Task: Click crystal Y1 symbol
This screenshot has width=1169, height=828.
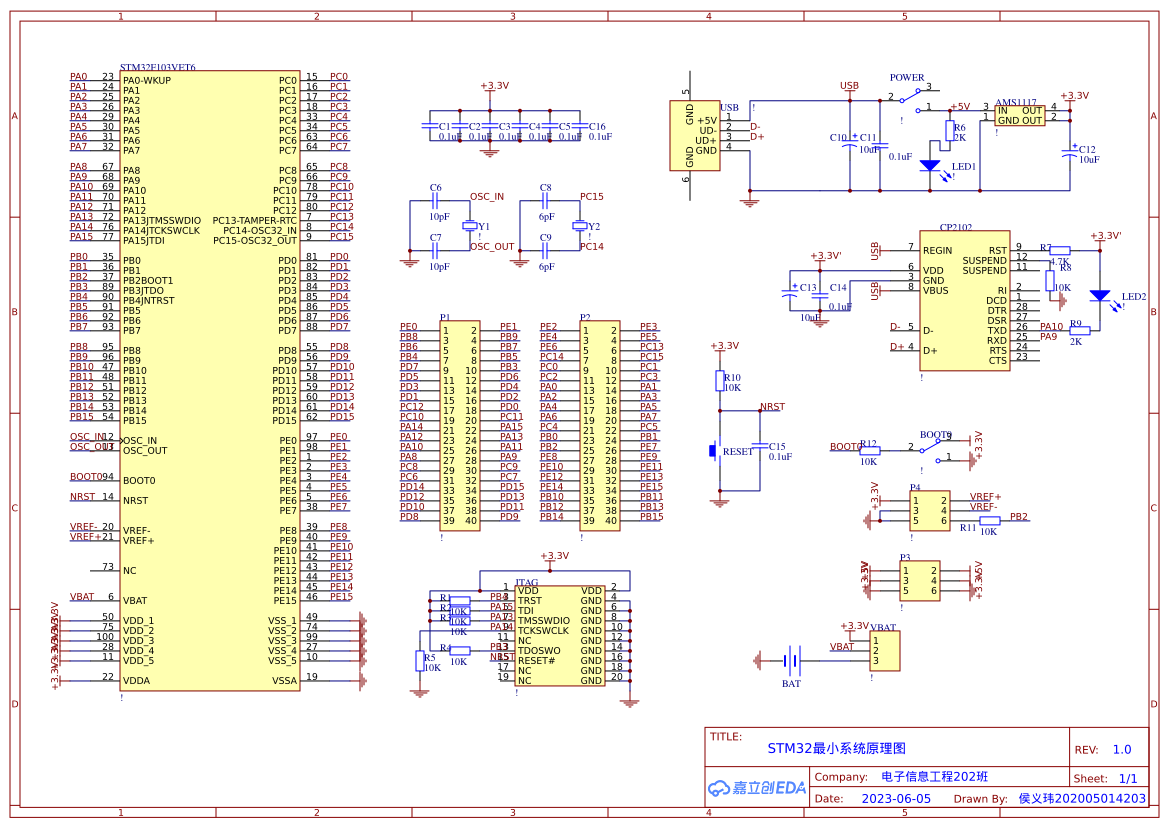Action: 470,225
